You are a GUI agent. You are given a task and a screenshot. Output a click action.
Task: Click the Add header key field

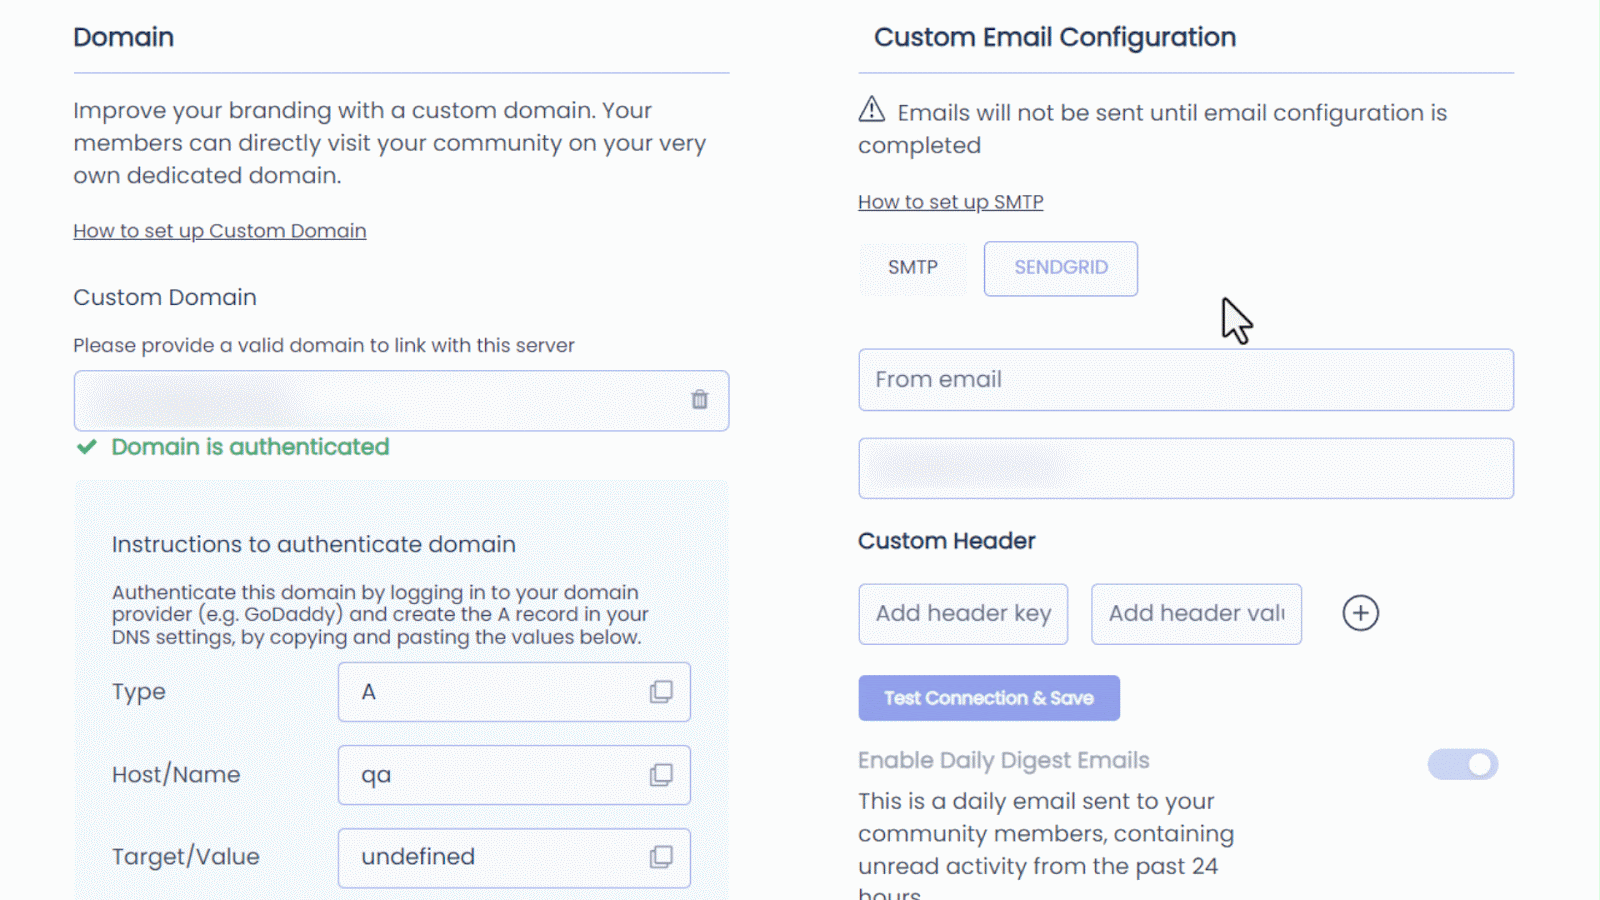click(963, 614)
